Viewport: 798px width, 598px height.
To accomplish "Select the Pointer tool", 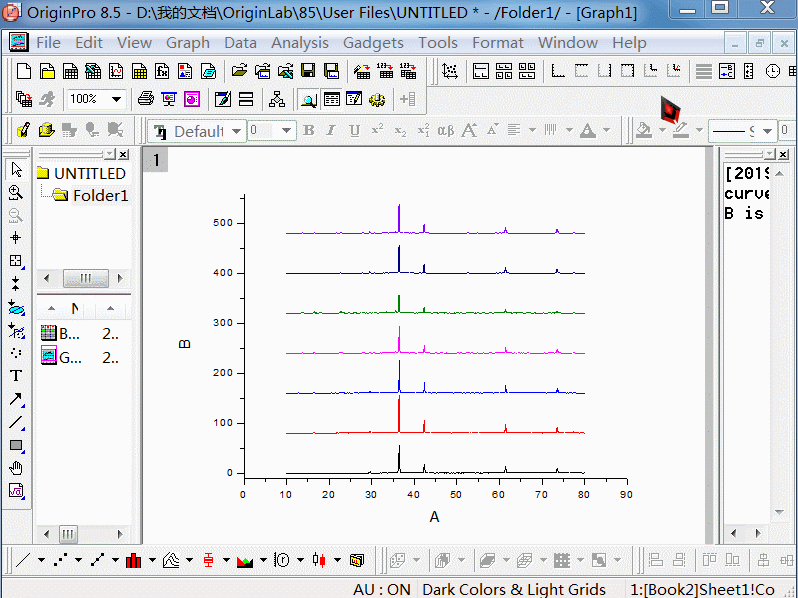I will [16, 170].
